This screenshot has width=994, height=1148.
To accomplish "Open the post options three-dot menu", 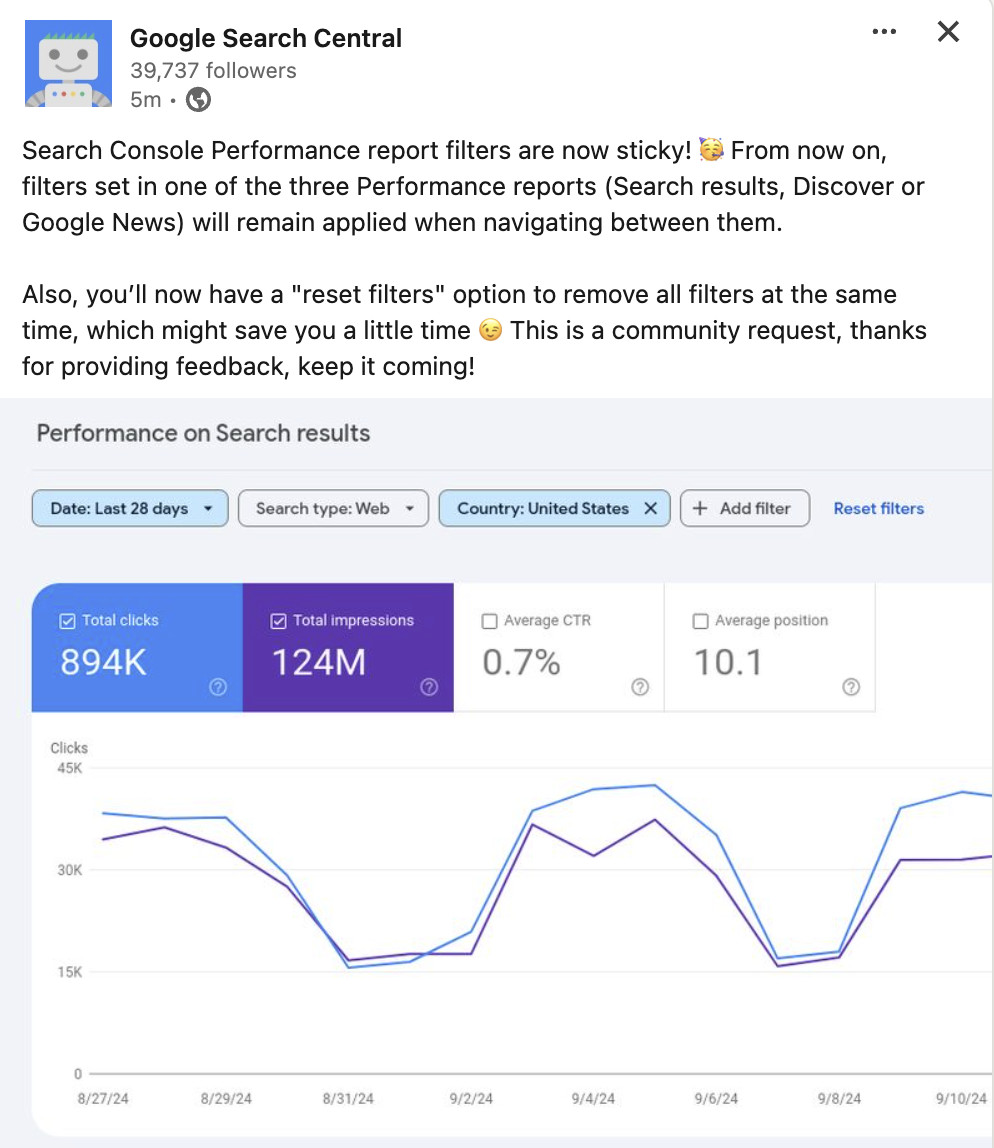I will coord(884,31).
